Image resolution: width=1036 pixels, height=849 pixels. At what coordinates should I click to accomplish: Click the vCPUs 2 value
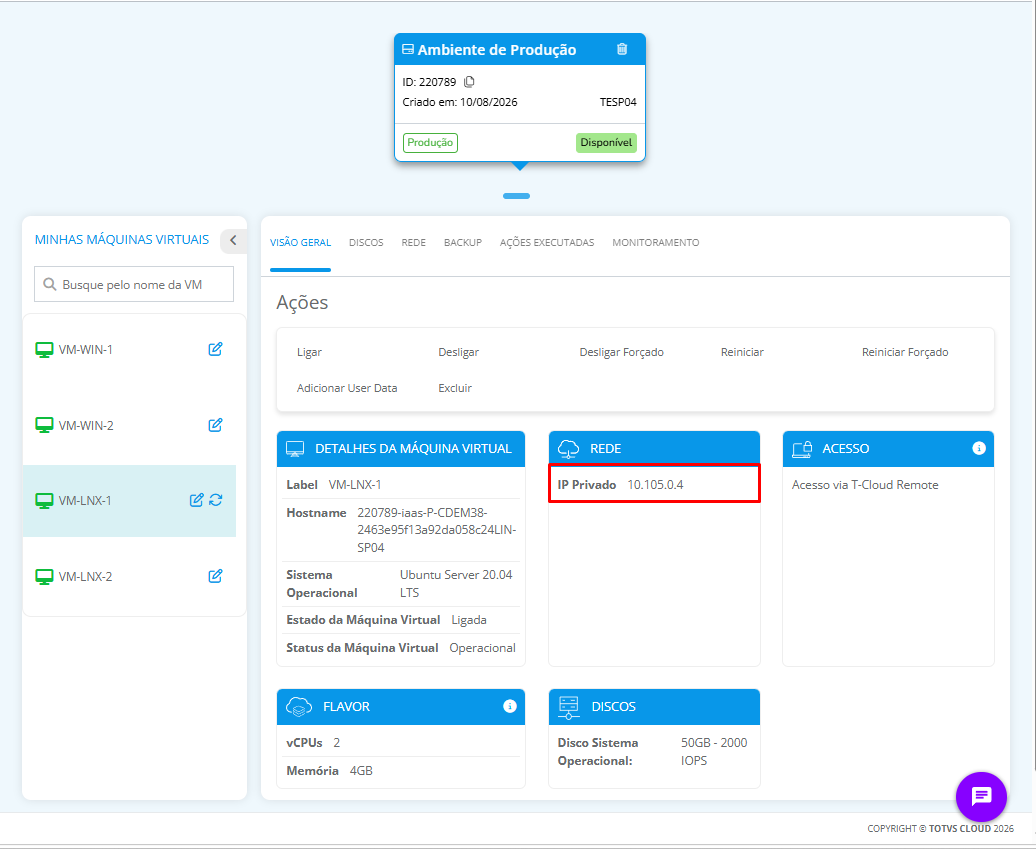coord(336,743)
